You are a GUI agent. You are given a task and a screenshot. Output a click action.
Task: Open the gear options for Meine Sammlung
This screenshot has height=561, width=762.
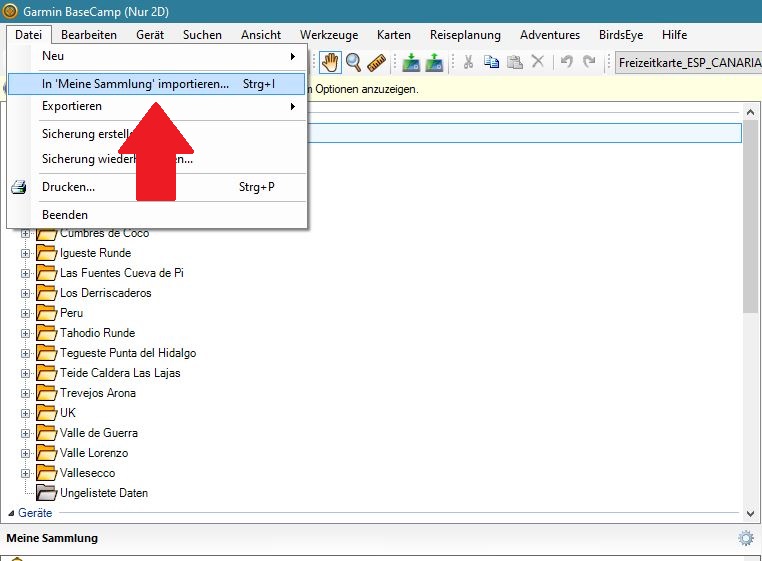click(746, 538)
